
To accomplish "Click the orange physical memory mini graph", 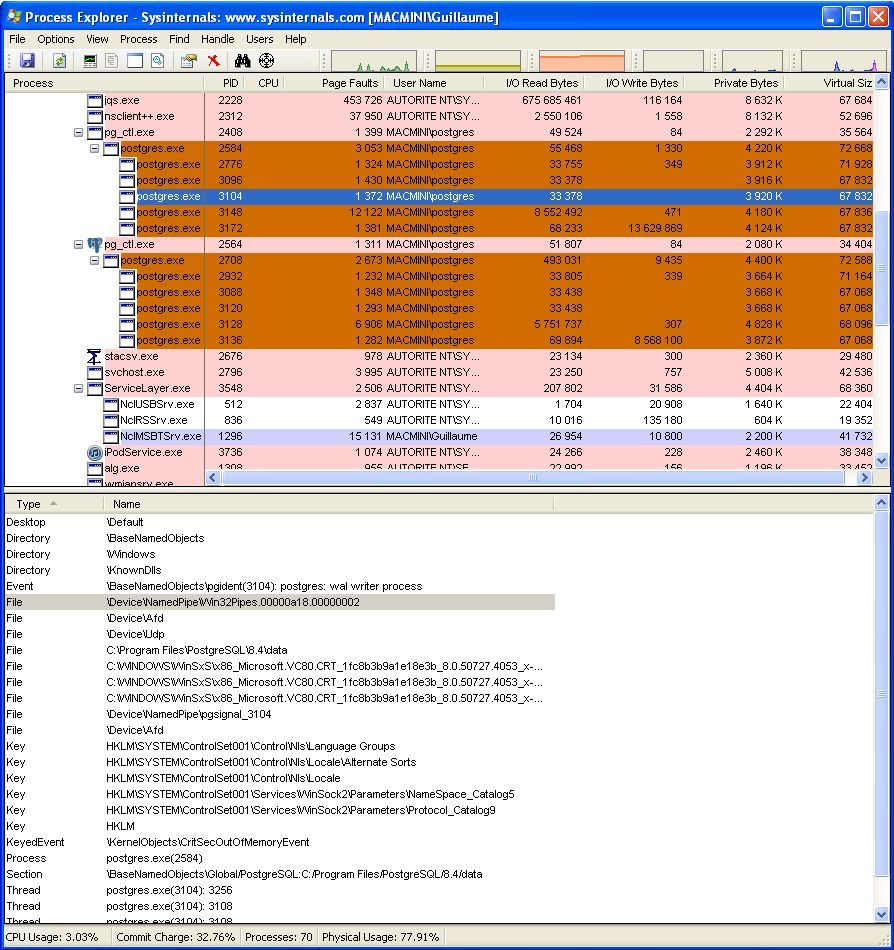I will (x=581, y=61).
